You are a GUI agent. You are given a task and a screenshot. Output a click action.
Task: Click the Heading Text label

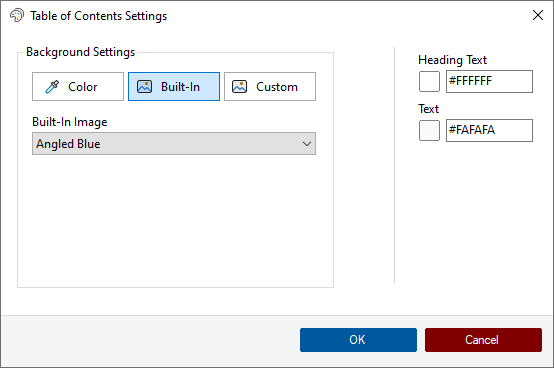click(452, 60)
